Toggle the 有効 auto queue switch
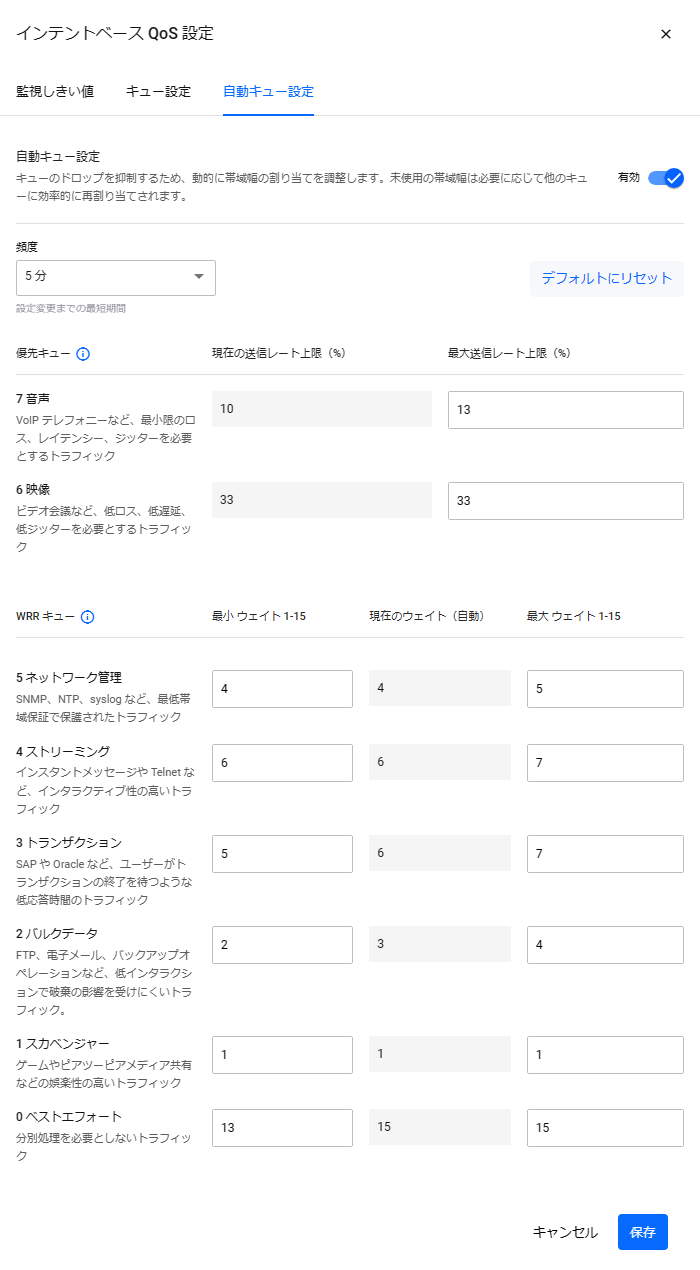The height and width of the screenshot is (1270, 700). (x=665, y=178)
